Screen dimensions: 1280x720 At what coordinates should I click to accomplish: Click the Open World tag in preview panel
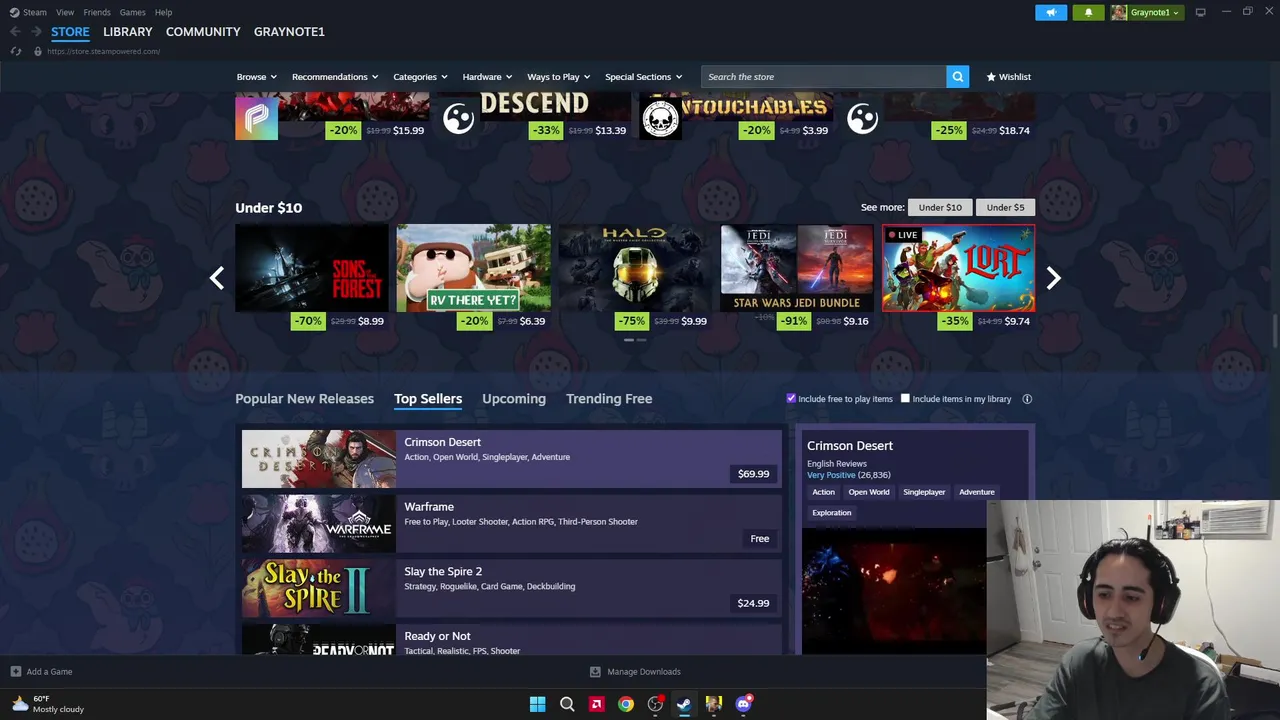tap(869, 492)
